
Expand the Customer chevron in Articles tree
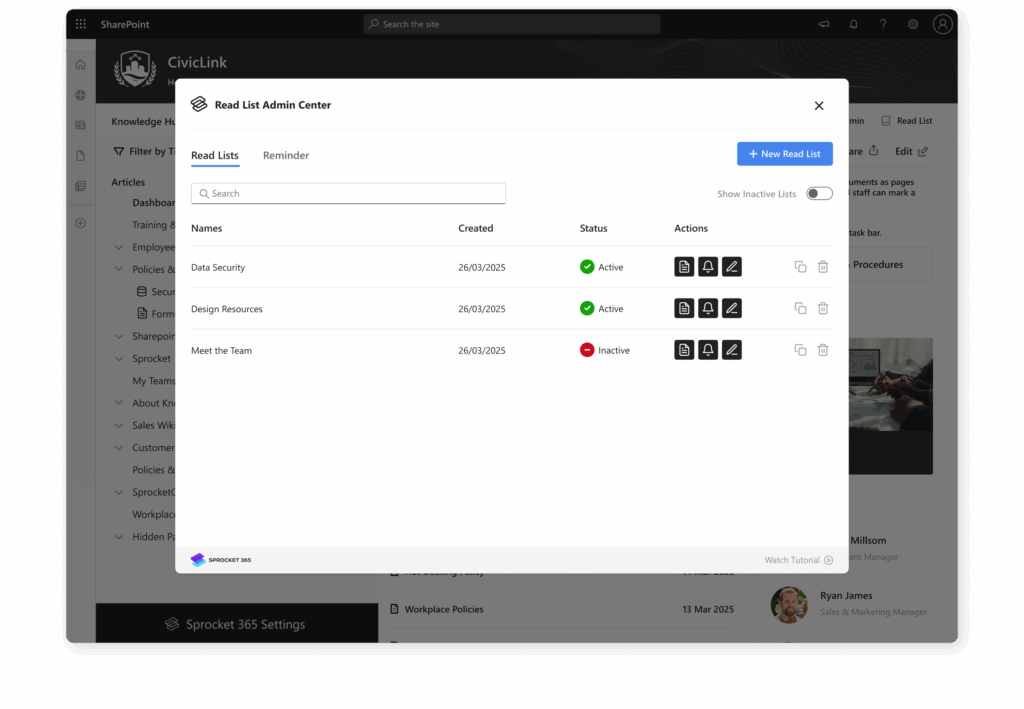119,448
